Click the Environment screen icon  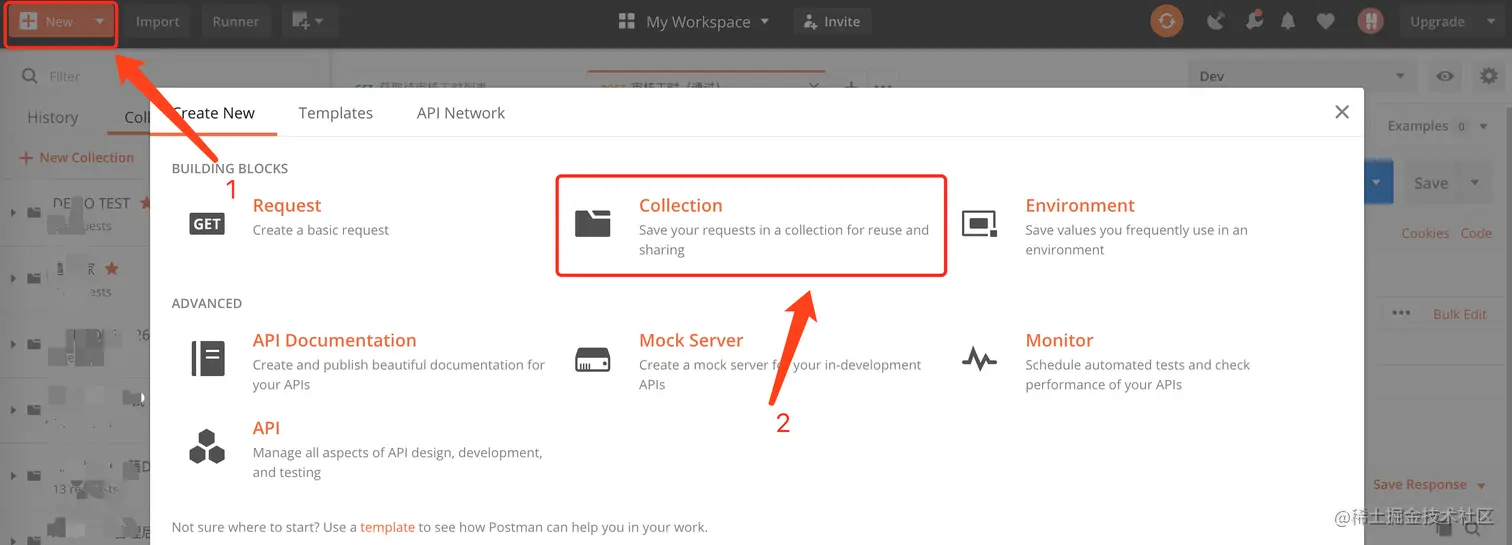point(979,223)
